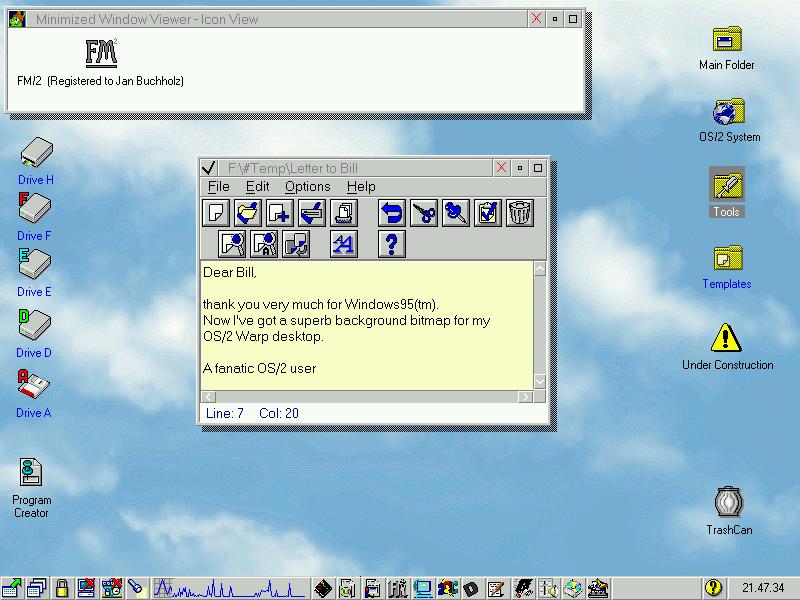Open the File menu
The width and height of the screenshot is (800, 600).
click(218, 186)
